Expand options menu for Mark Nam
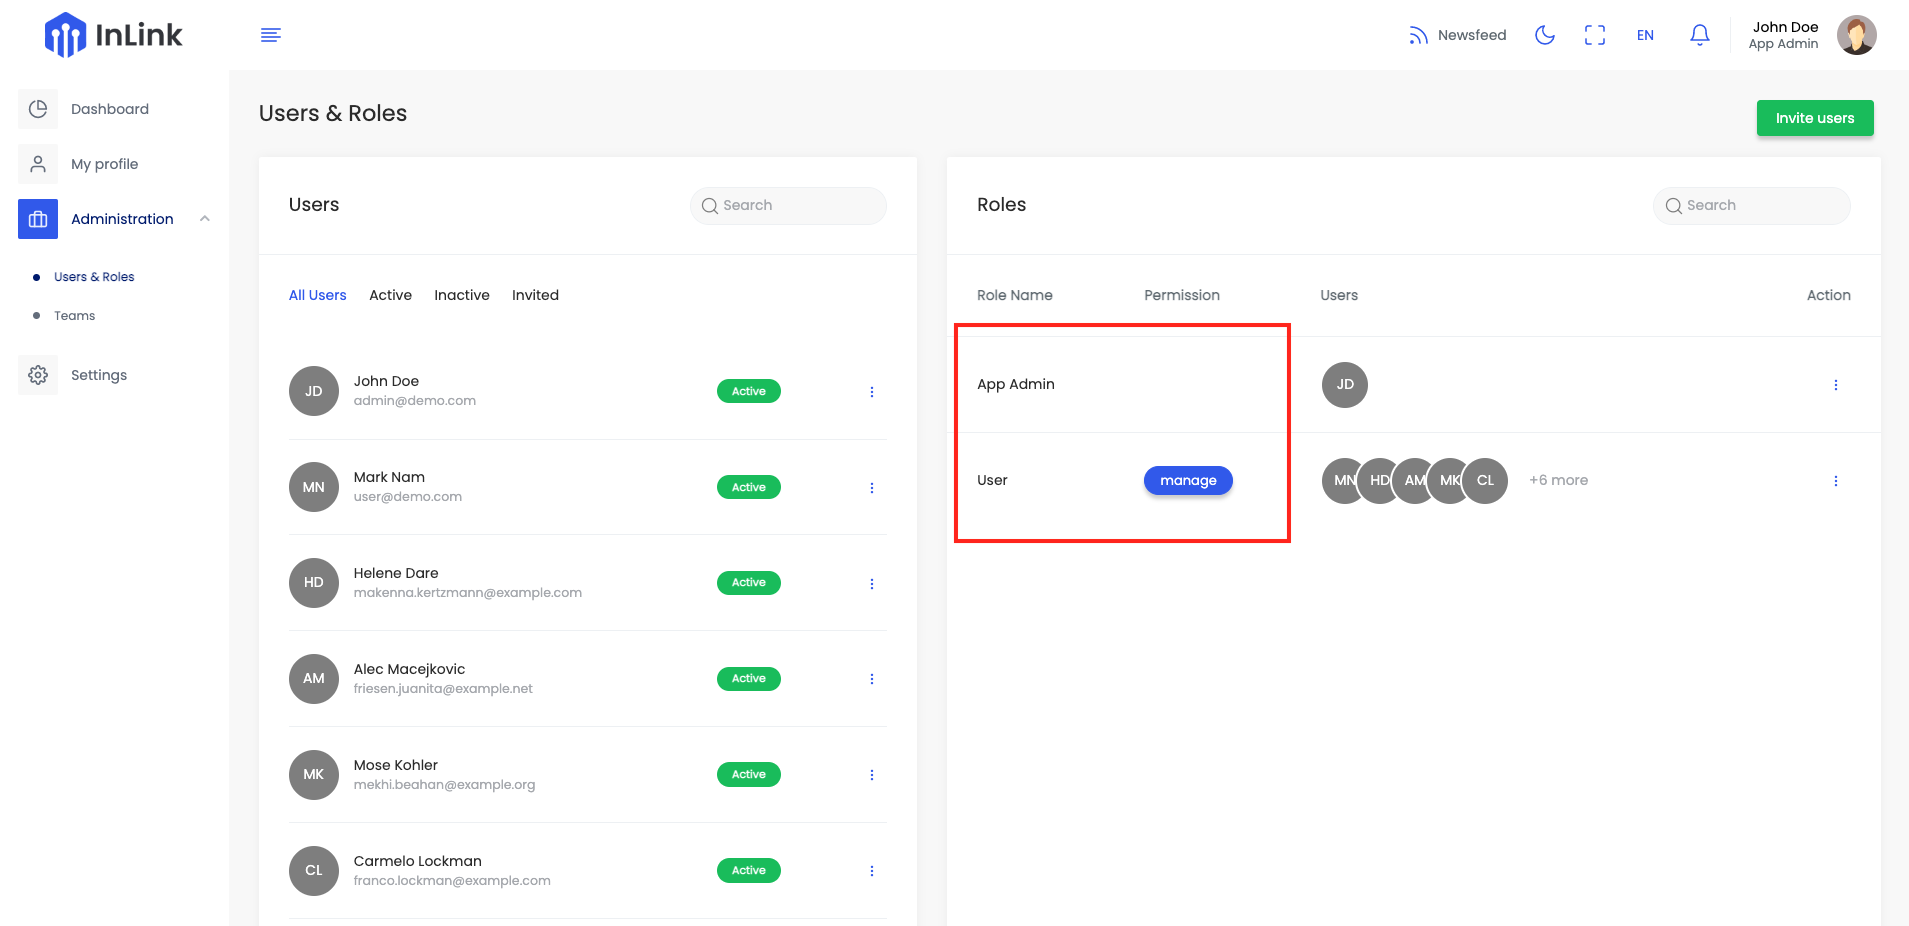1909x926 pixels. click(x=871, y=487)
